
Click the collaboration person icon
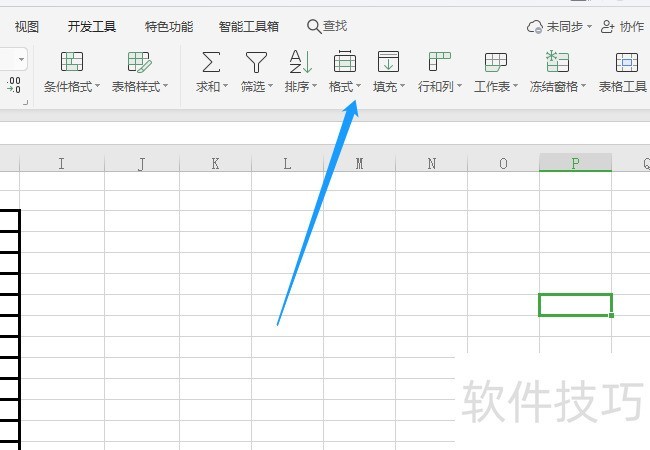(x=607, y=27)
